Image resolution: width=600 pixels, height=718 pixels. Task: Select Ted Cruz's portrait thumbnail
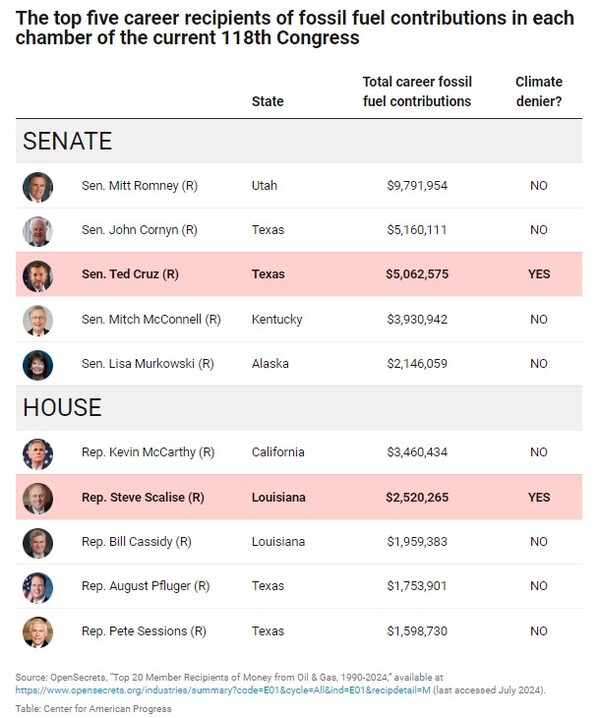[38, 275]
